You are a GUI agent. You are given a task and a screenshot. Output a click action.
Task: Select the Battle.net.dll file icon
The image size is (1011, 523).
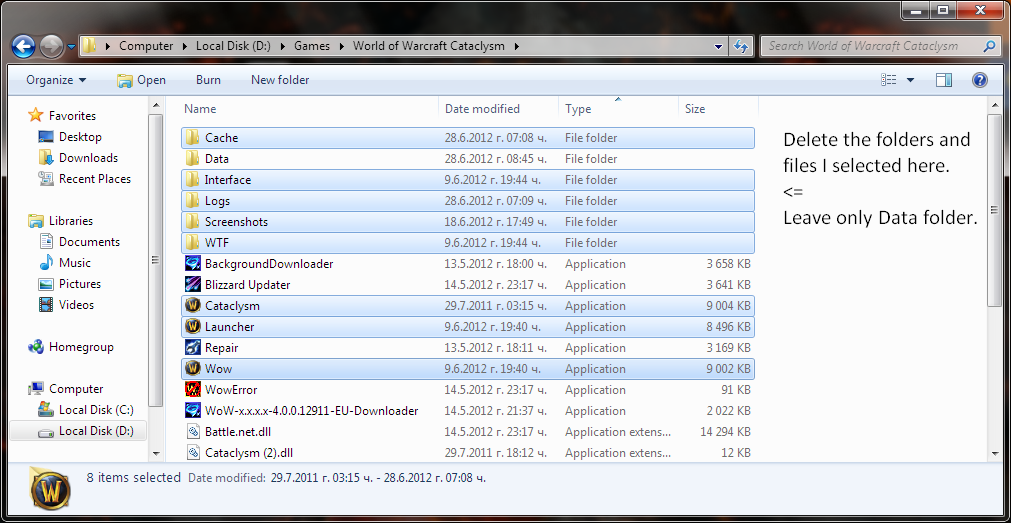click(192, 432)
